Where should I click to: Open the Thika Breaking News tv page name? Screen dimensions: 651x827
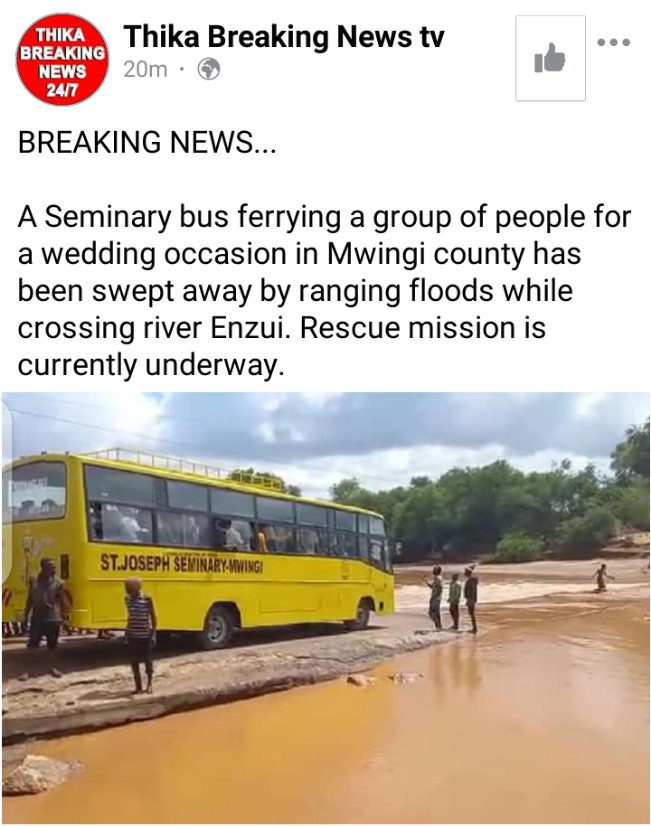coord(284,37)
